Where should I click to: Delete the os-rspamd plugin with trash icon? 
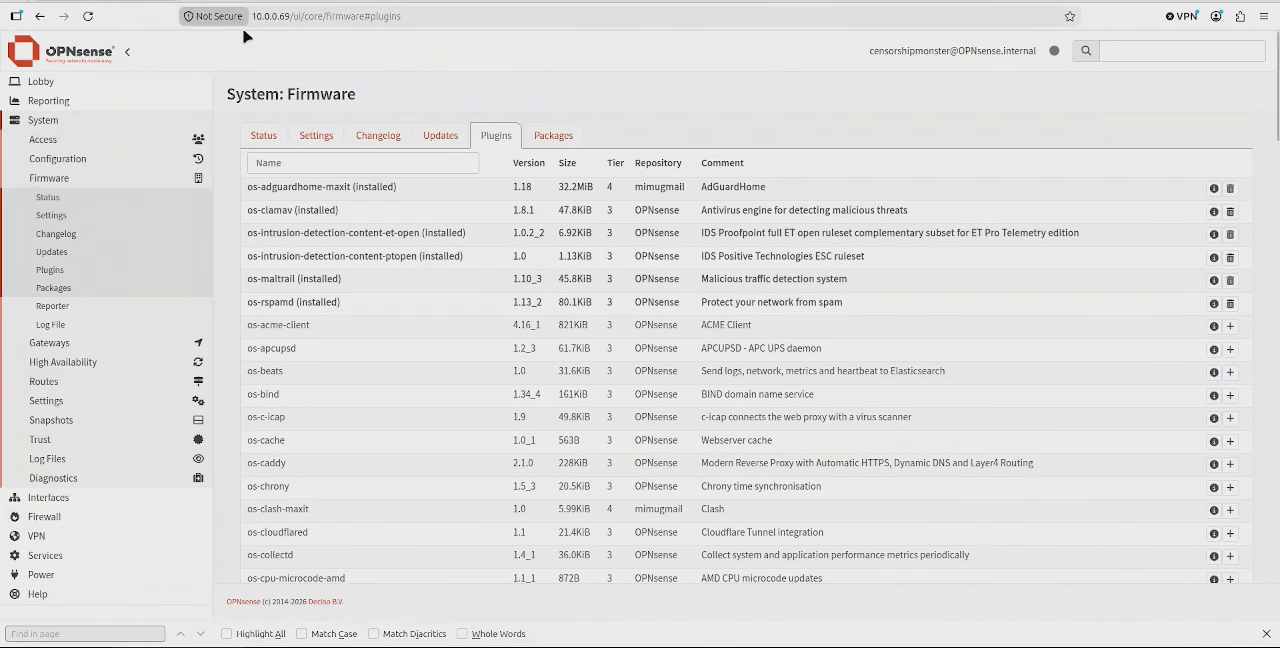point(1230,303)
